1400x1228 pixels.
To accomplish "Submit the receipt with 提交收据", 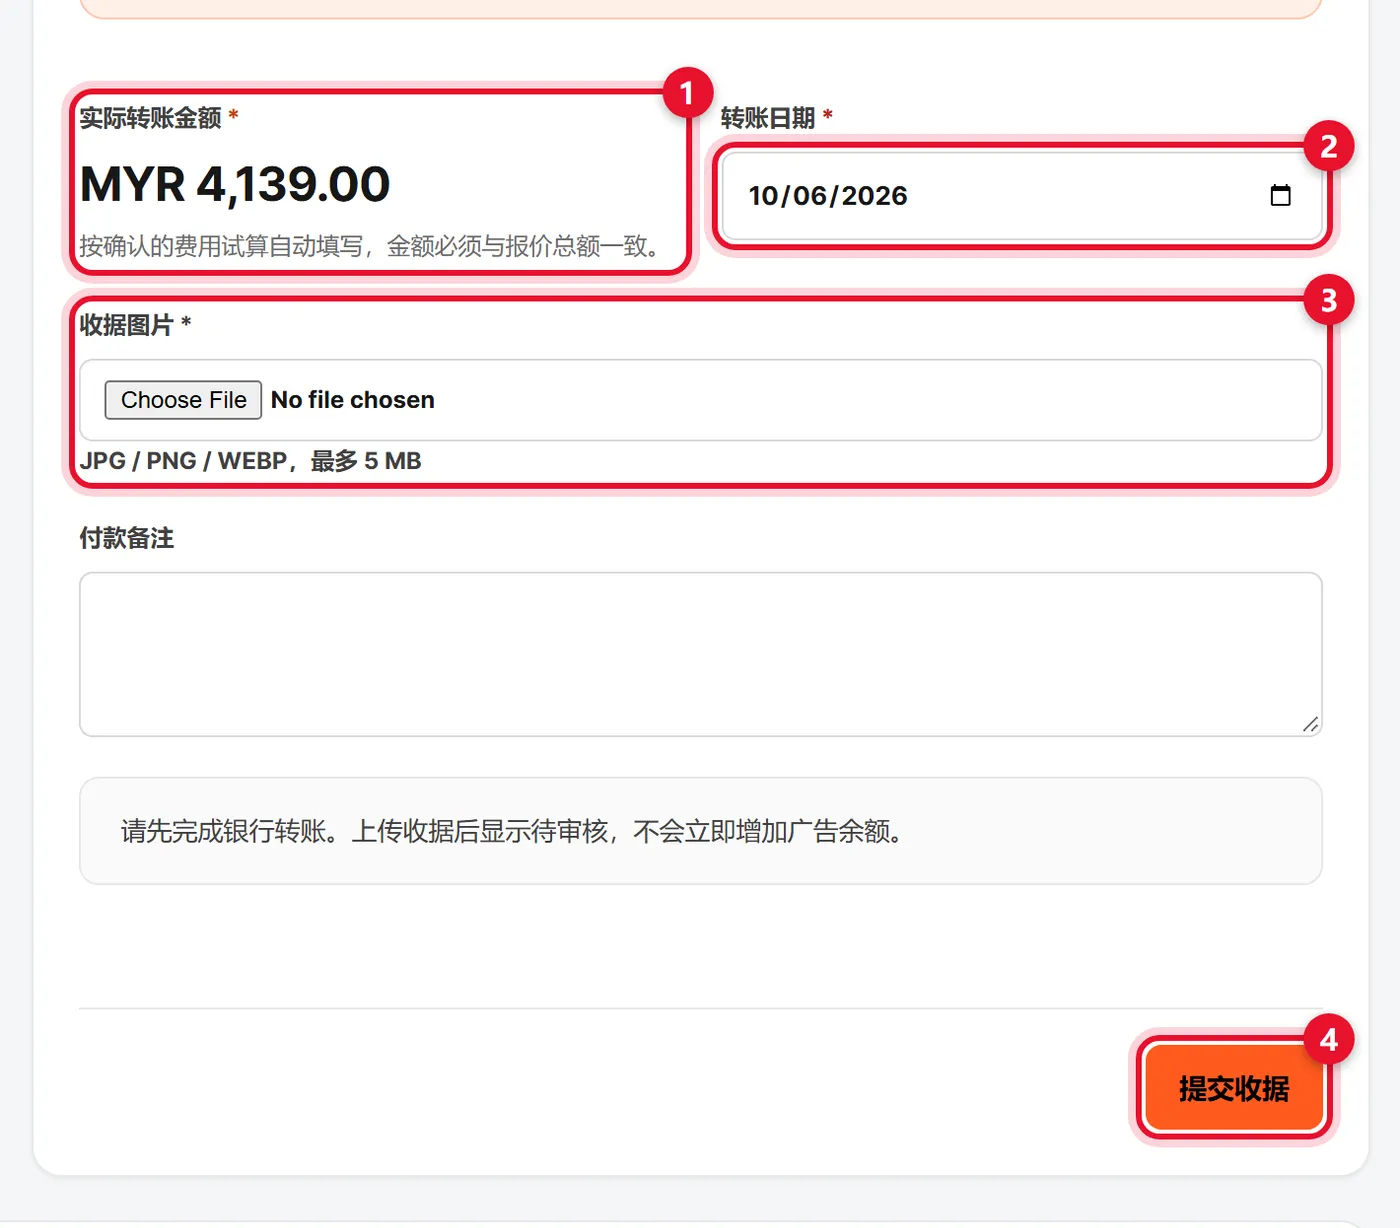I will pyautogui.click(x=1234, y=1088).
